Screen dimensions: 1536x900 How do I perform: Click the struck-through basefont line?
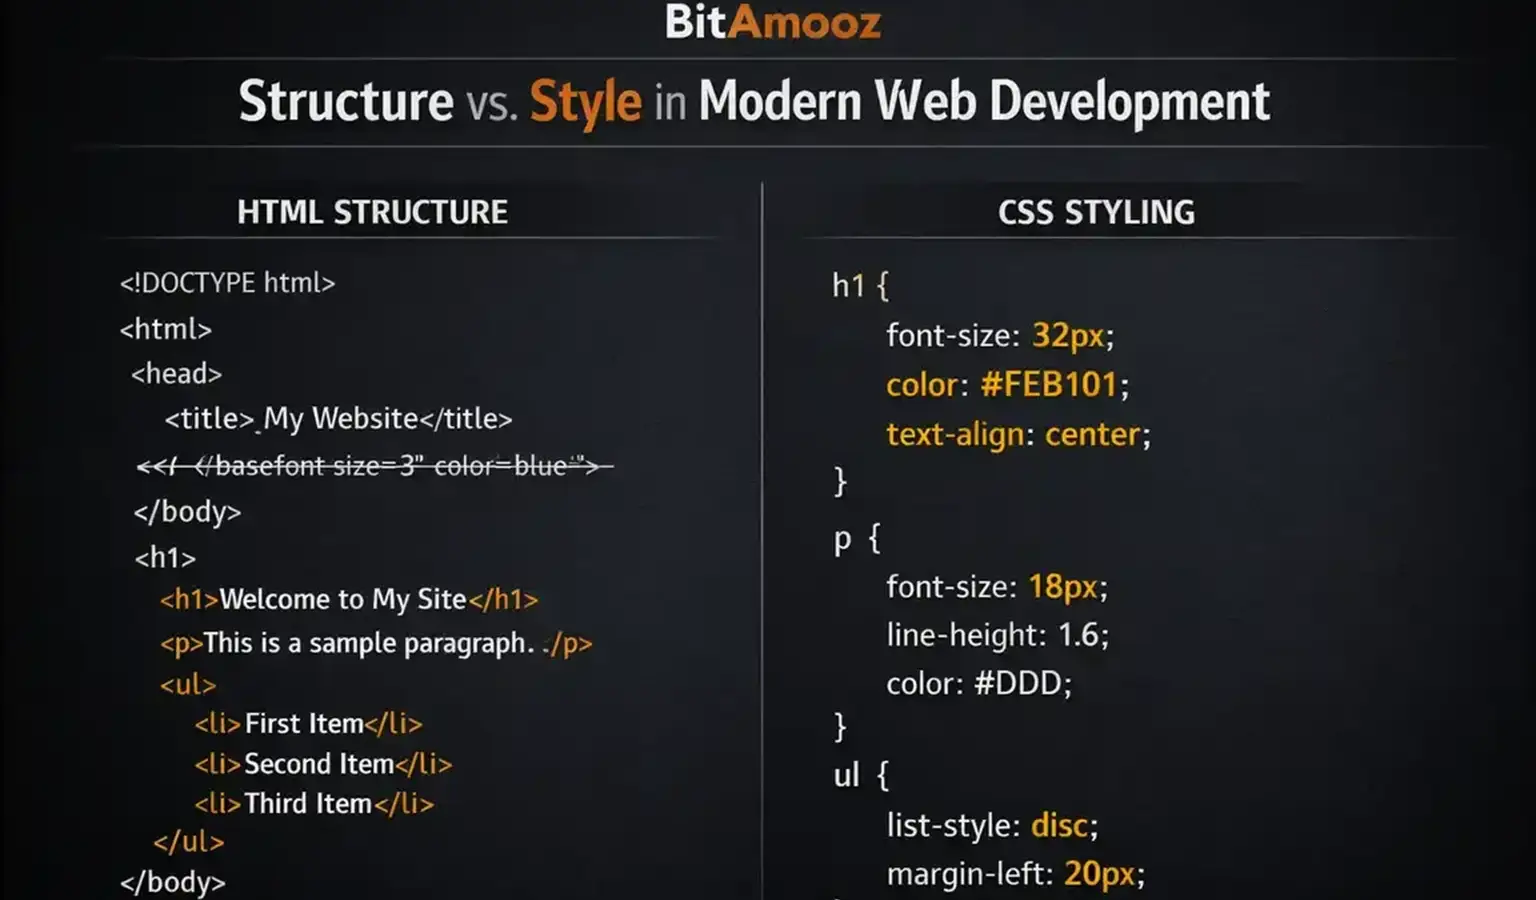tap(375, 466)
